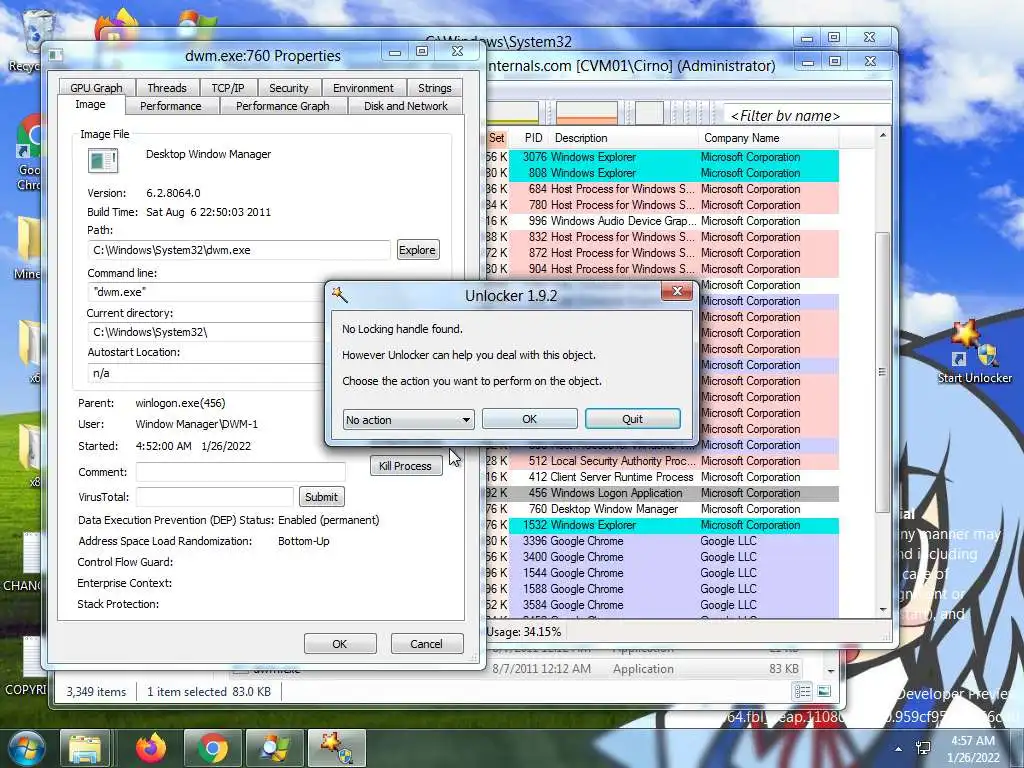
Task: Click the Comment input field
Action: point(240,472)
